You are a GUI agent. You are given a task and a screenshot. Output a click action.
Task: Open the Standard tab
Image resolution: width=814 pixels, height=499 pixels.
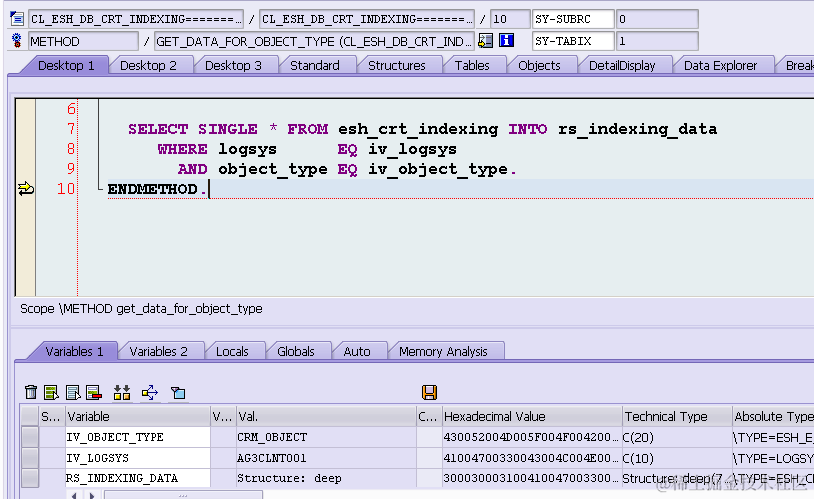[x=315, y=65]
